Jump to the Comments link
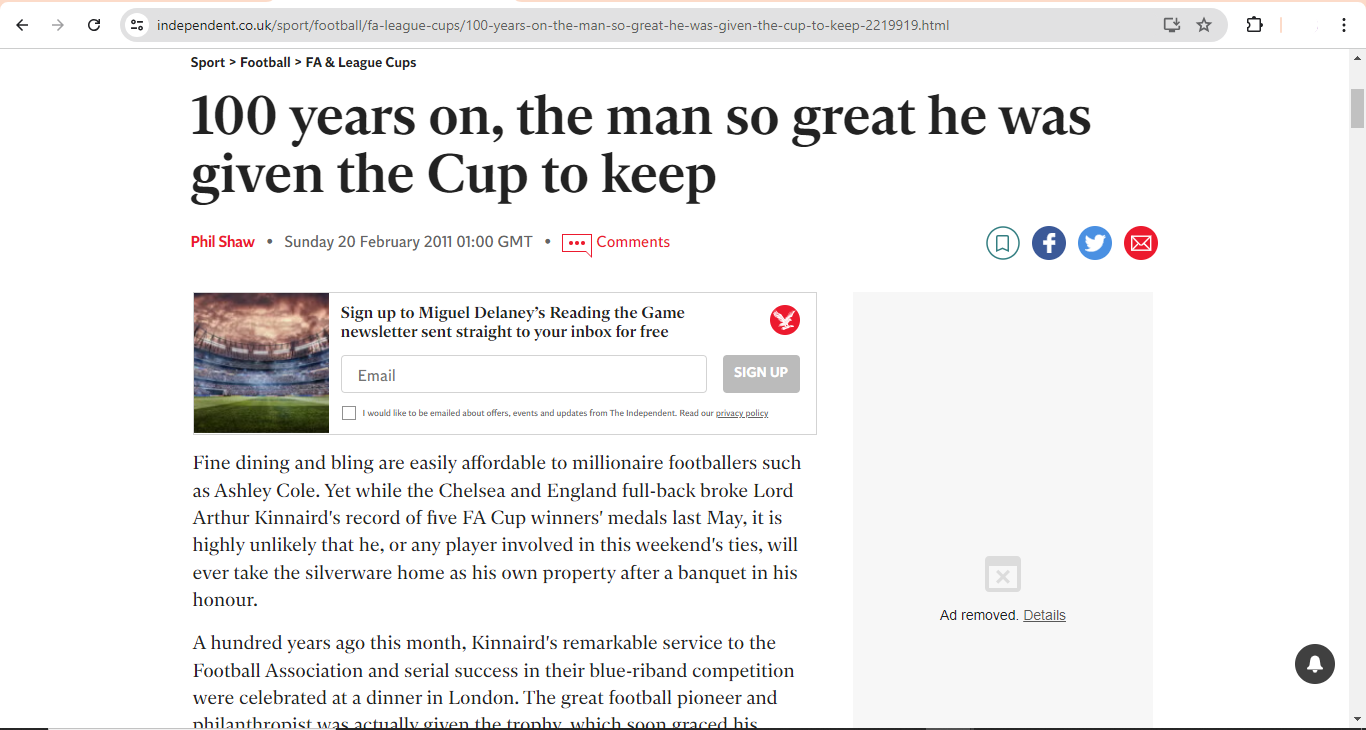This screenshot has height=730, width=1366. [633, 242]
